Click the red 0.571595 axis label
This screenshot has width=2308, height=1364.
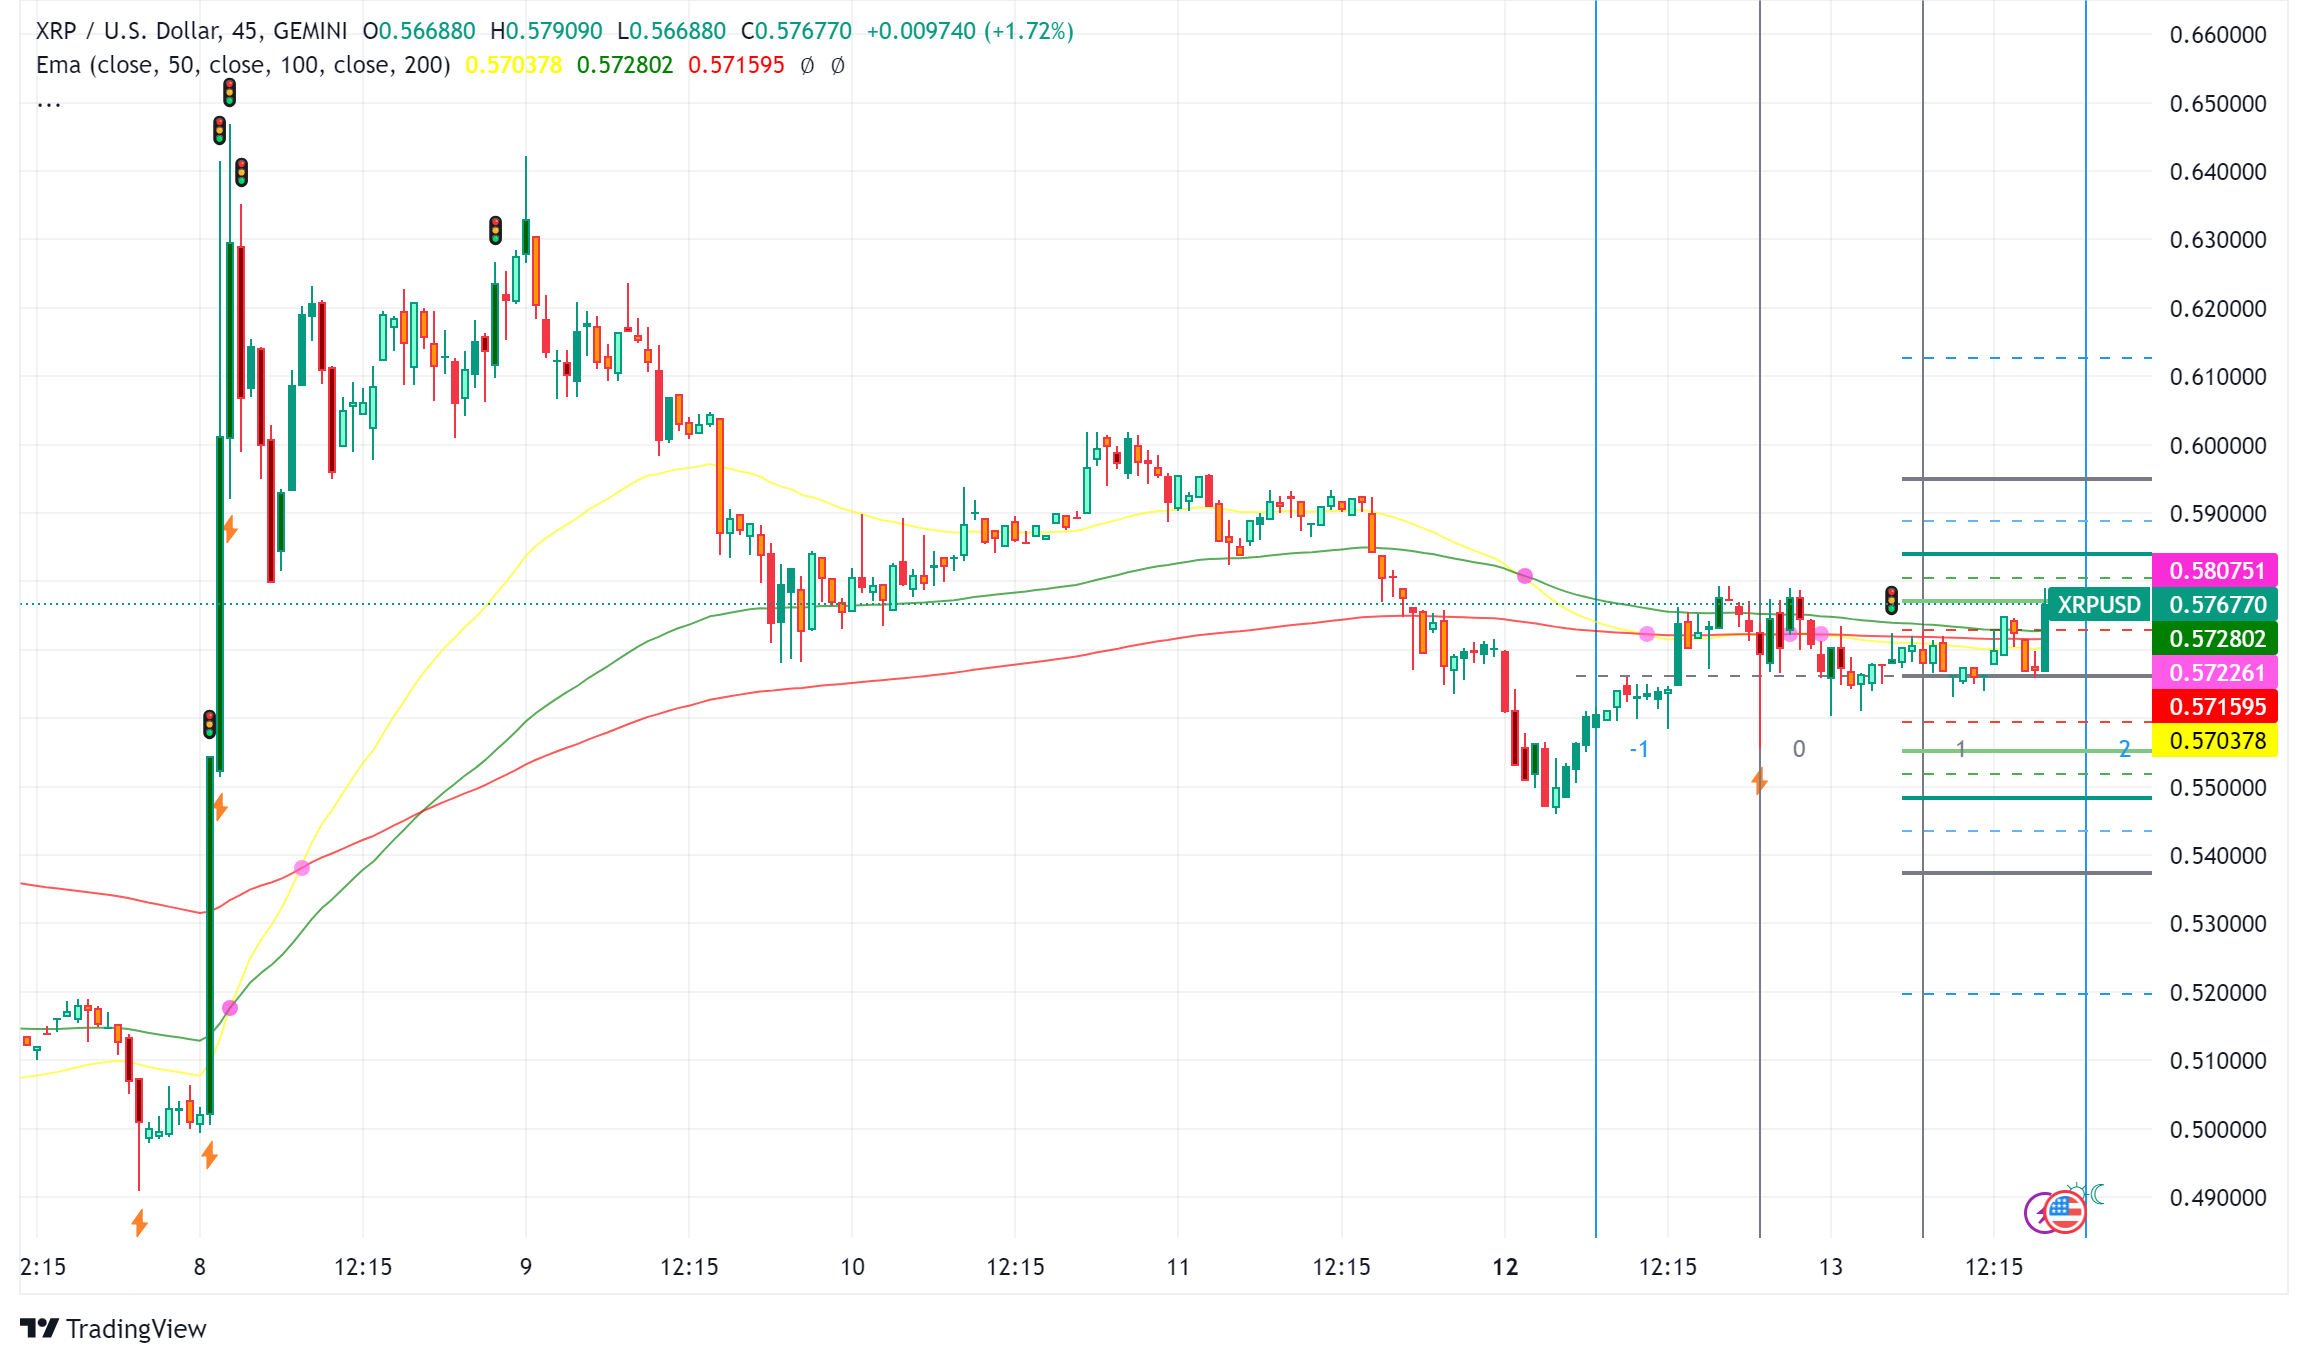pyautogui.click(x=2215, y=706)
